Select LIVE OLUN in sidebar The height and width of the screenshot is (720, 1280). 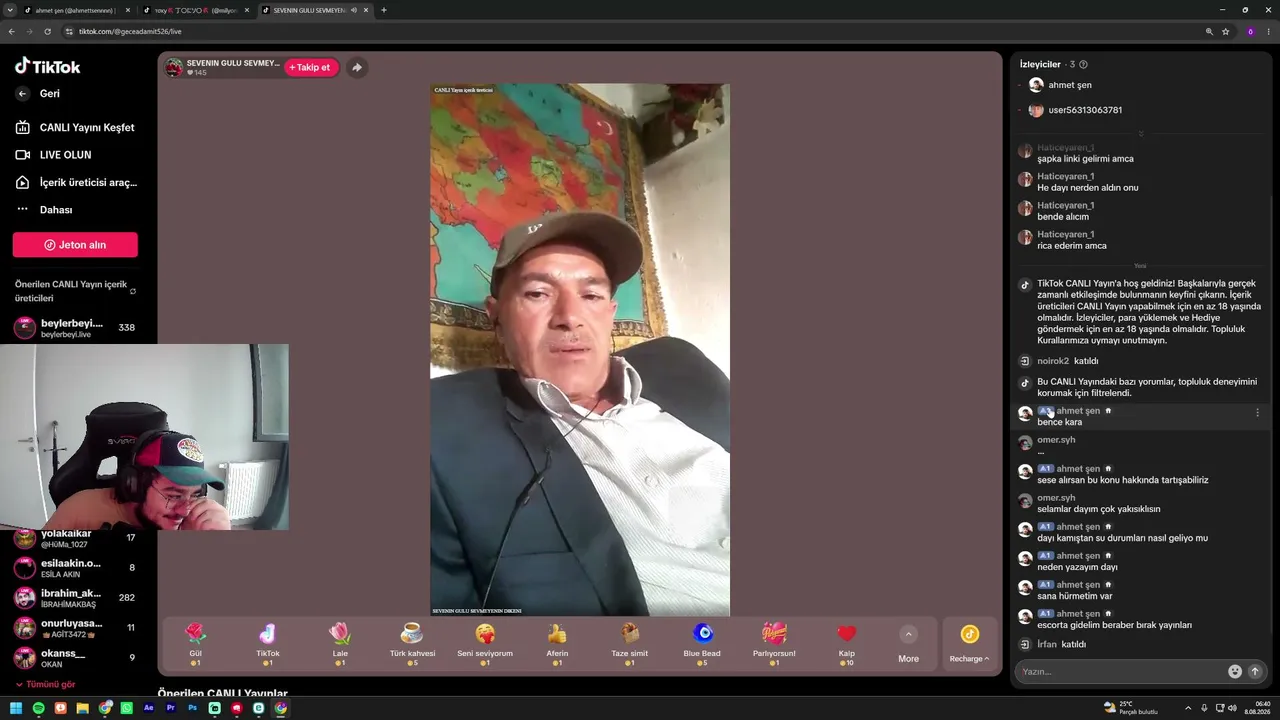53,155
